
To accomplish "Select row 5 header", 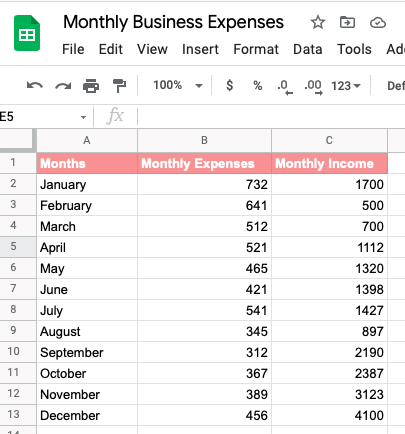I will [x=18, y=247].
